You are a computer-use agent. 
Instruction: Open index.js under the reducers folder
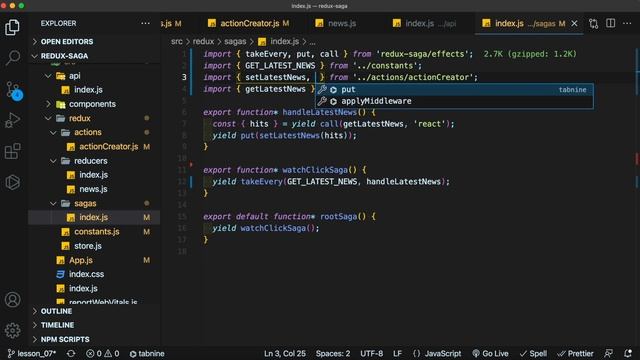pyautogui.click(x=93, y=175)
